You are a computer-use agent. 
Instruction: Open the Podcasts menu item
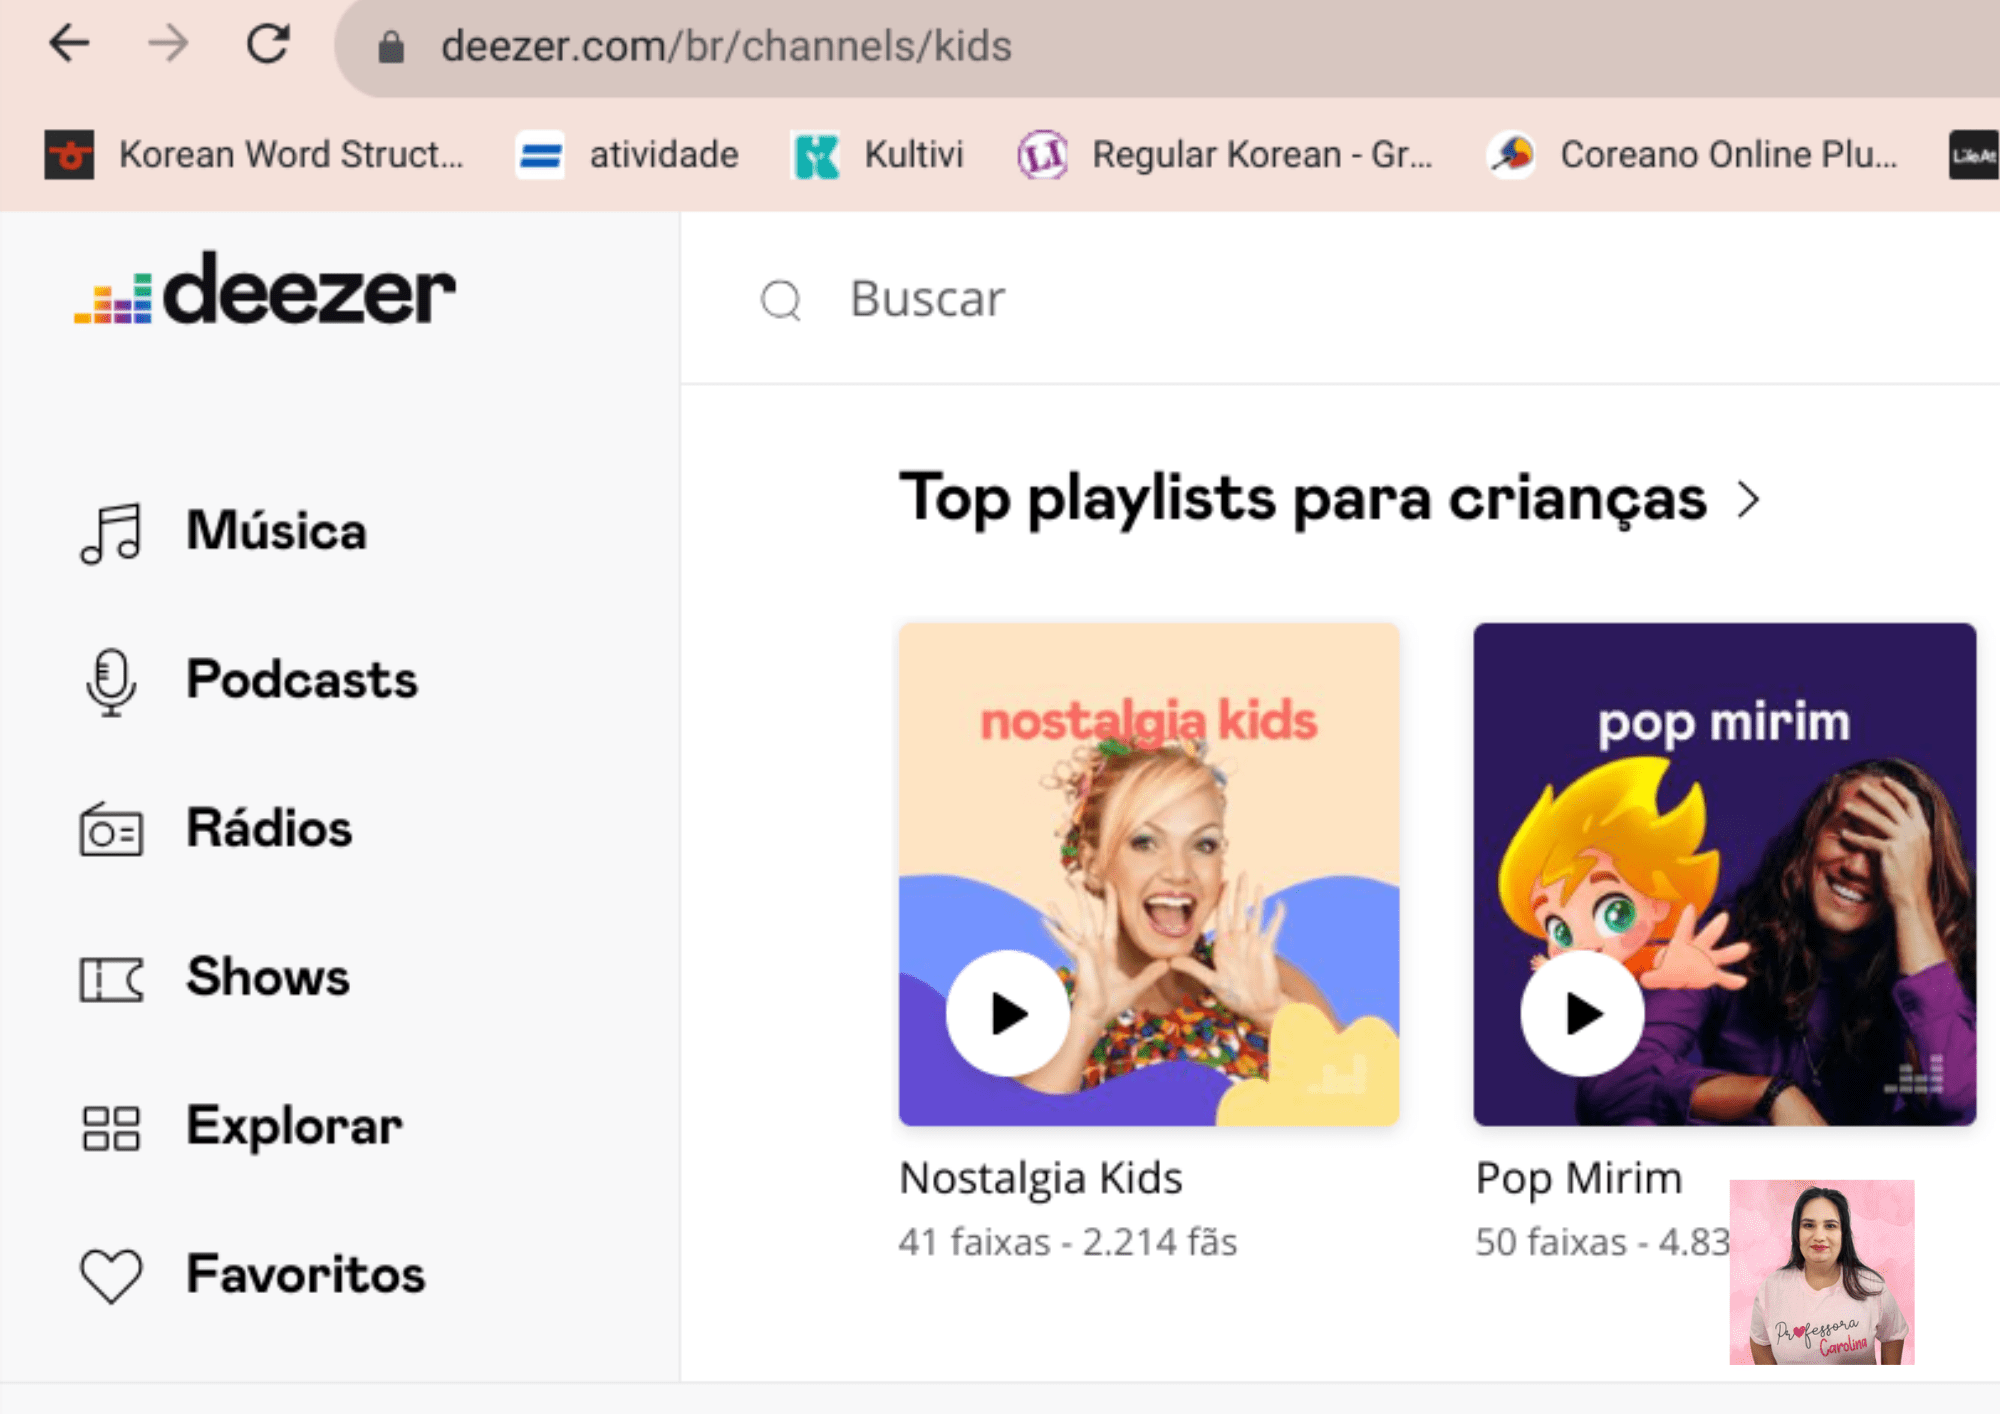click(x=302, y=680)
